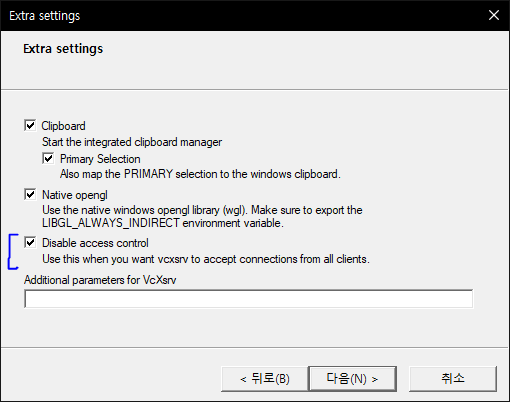Click the PRIMARY selection mapping description text
The image size is (510, 402).
[x=200, y=174]
